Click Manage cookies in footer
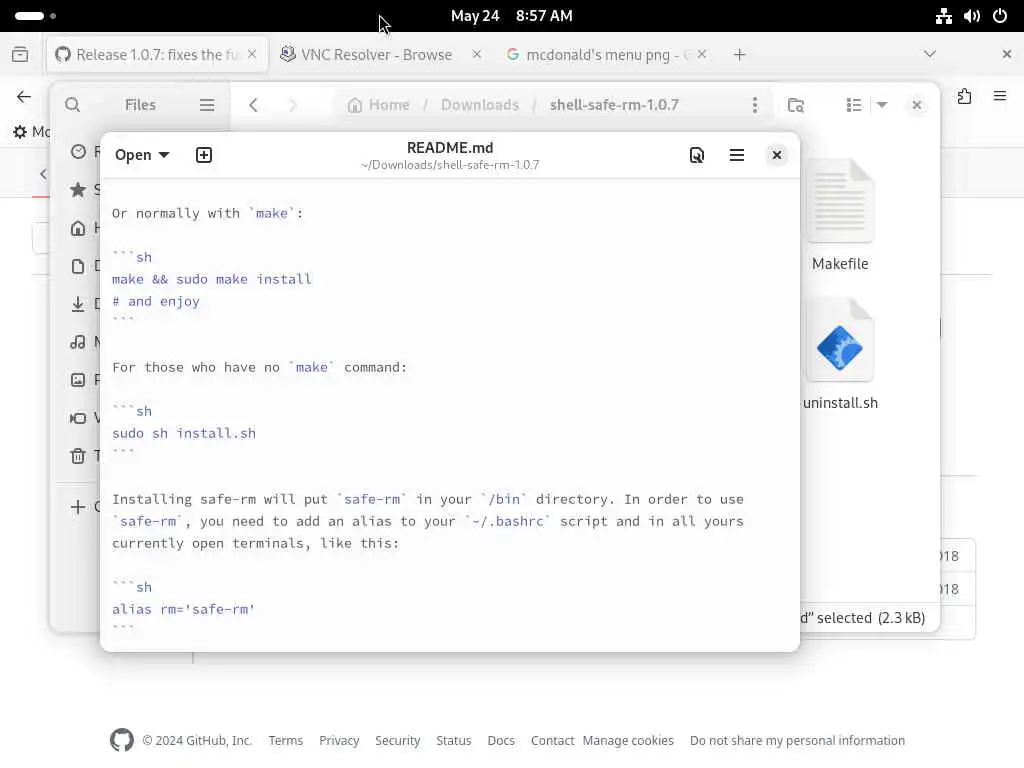This screenshot has height=768, width=1024. 628,741
